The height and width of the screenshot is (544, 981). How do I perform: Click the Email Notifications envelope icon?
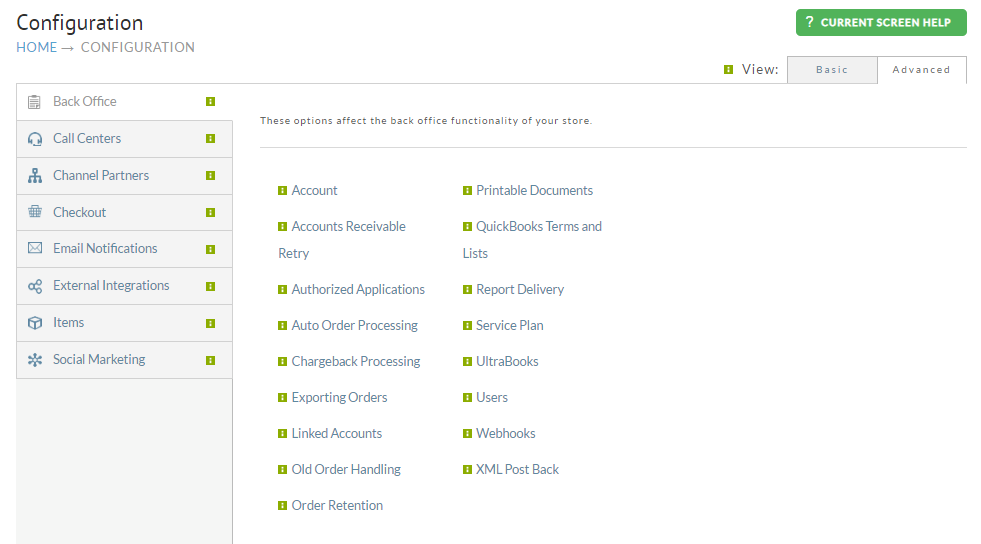[35, 248]
